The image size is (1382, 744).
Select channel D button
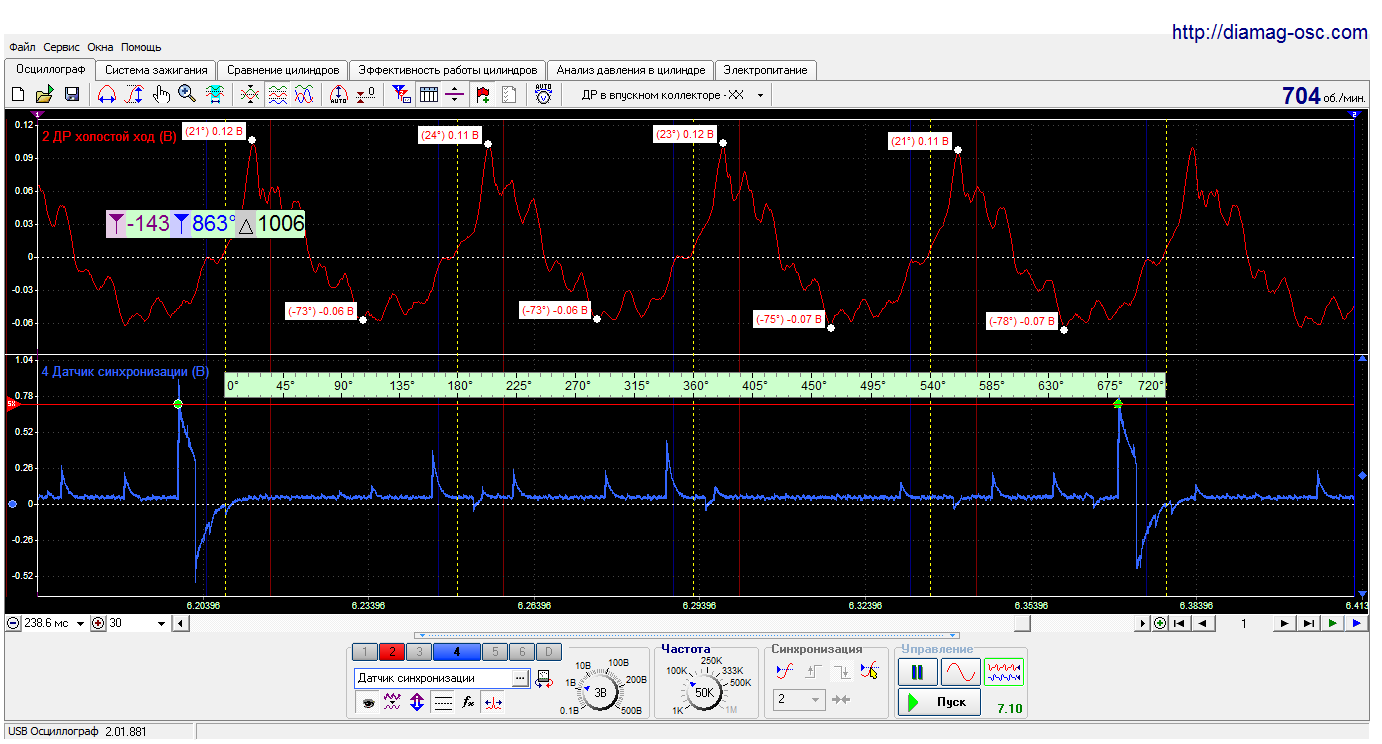[548, 652]
